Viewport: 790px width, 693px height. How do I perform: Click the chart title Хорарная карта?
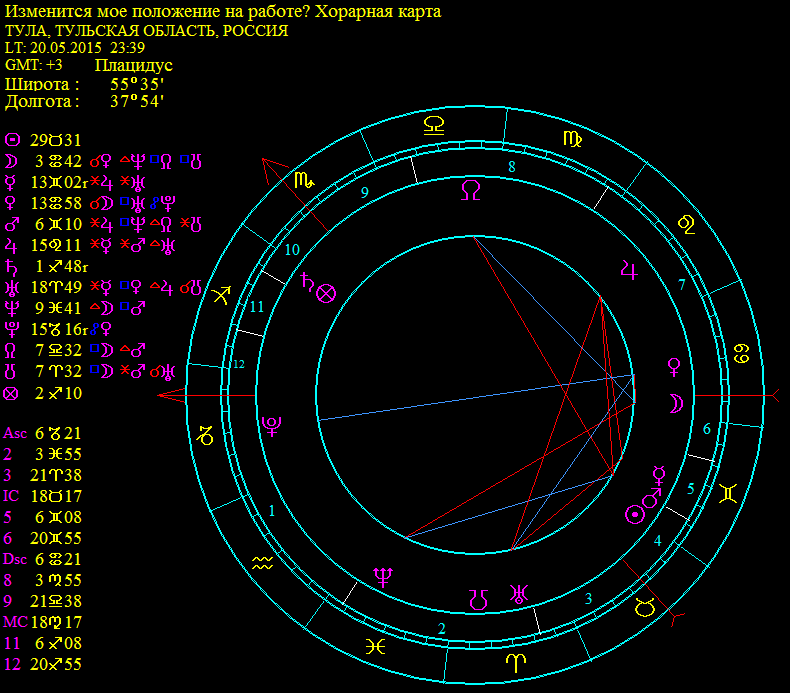tap(378, 12)
